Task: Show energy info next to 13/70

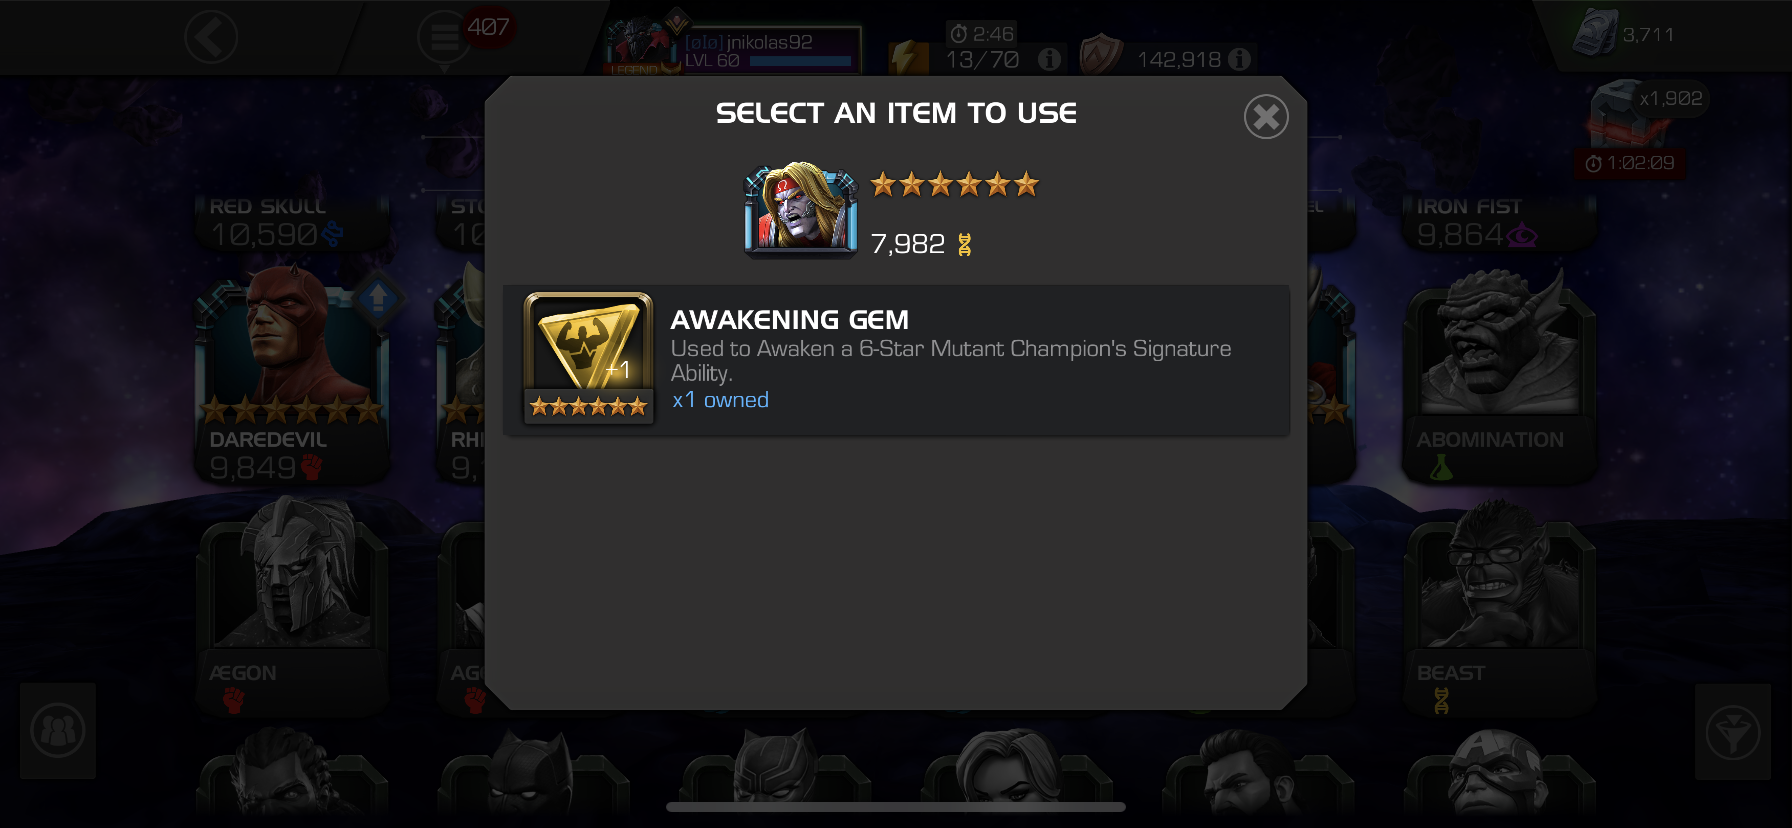Action: pyautogui.click(x=1049, y=59)
